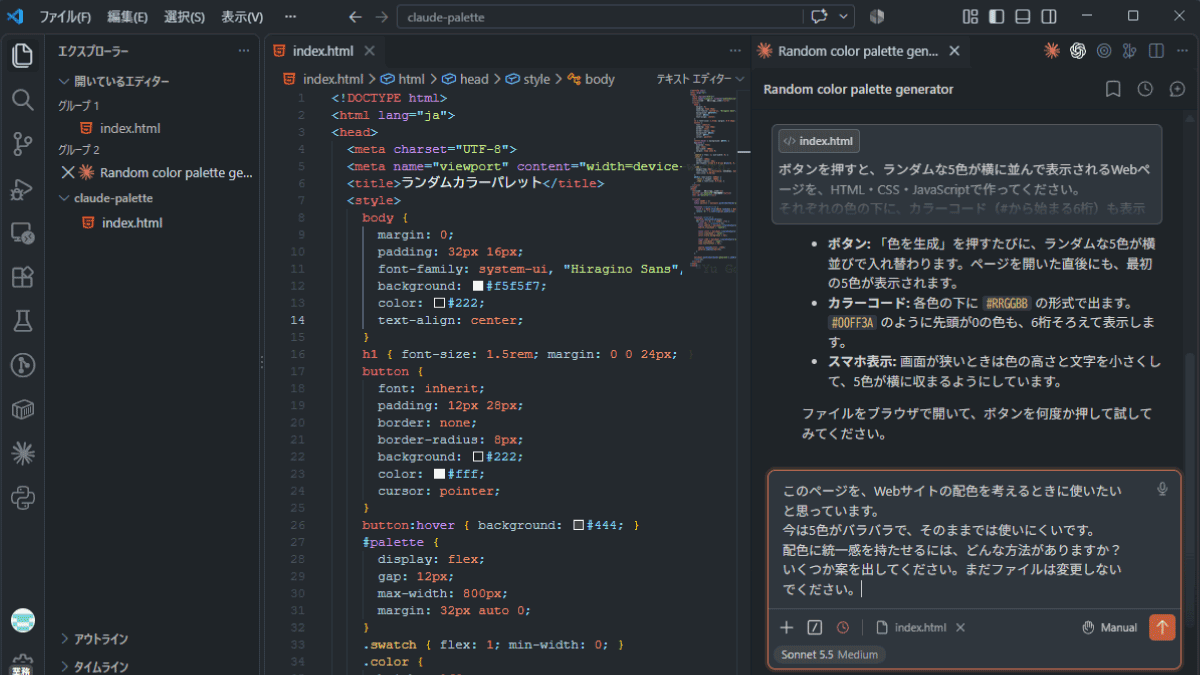Remove the index.html attachment from chat input

(x=960, y=627)
